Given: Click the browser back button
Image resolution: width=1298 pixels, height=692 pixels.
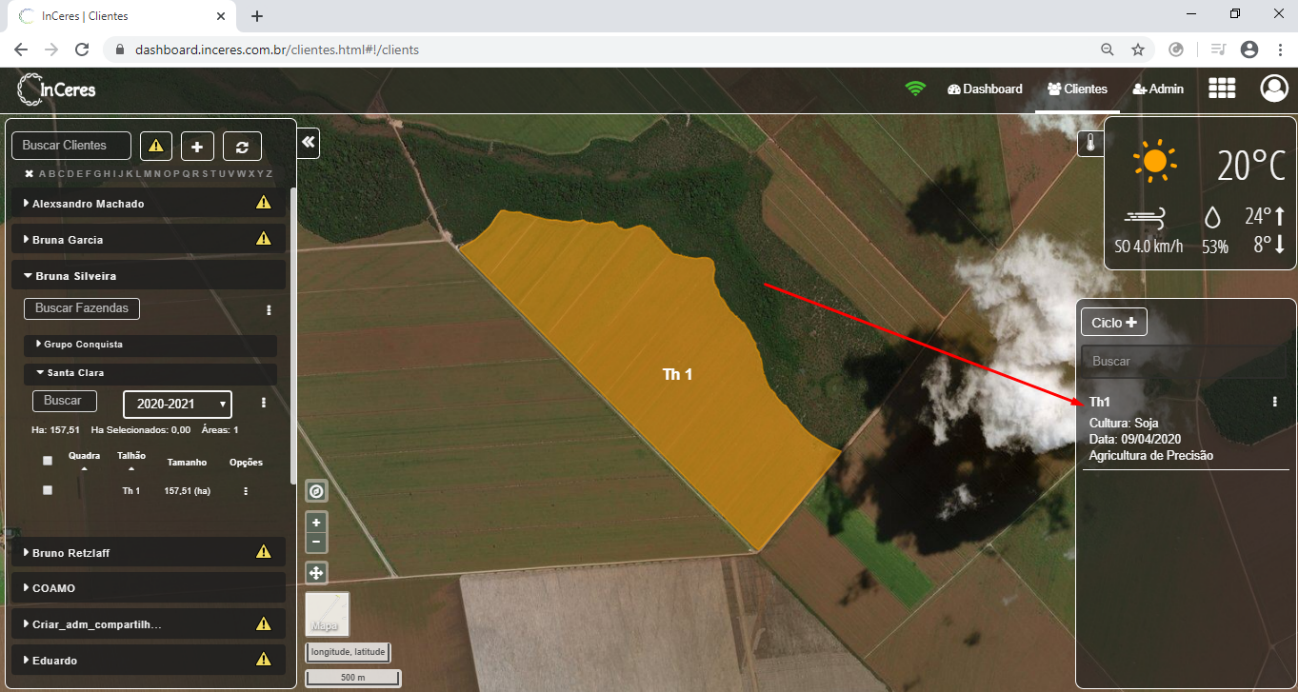Looking at the screenshot, I should pyautogui.click(x=21, y=49).
